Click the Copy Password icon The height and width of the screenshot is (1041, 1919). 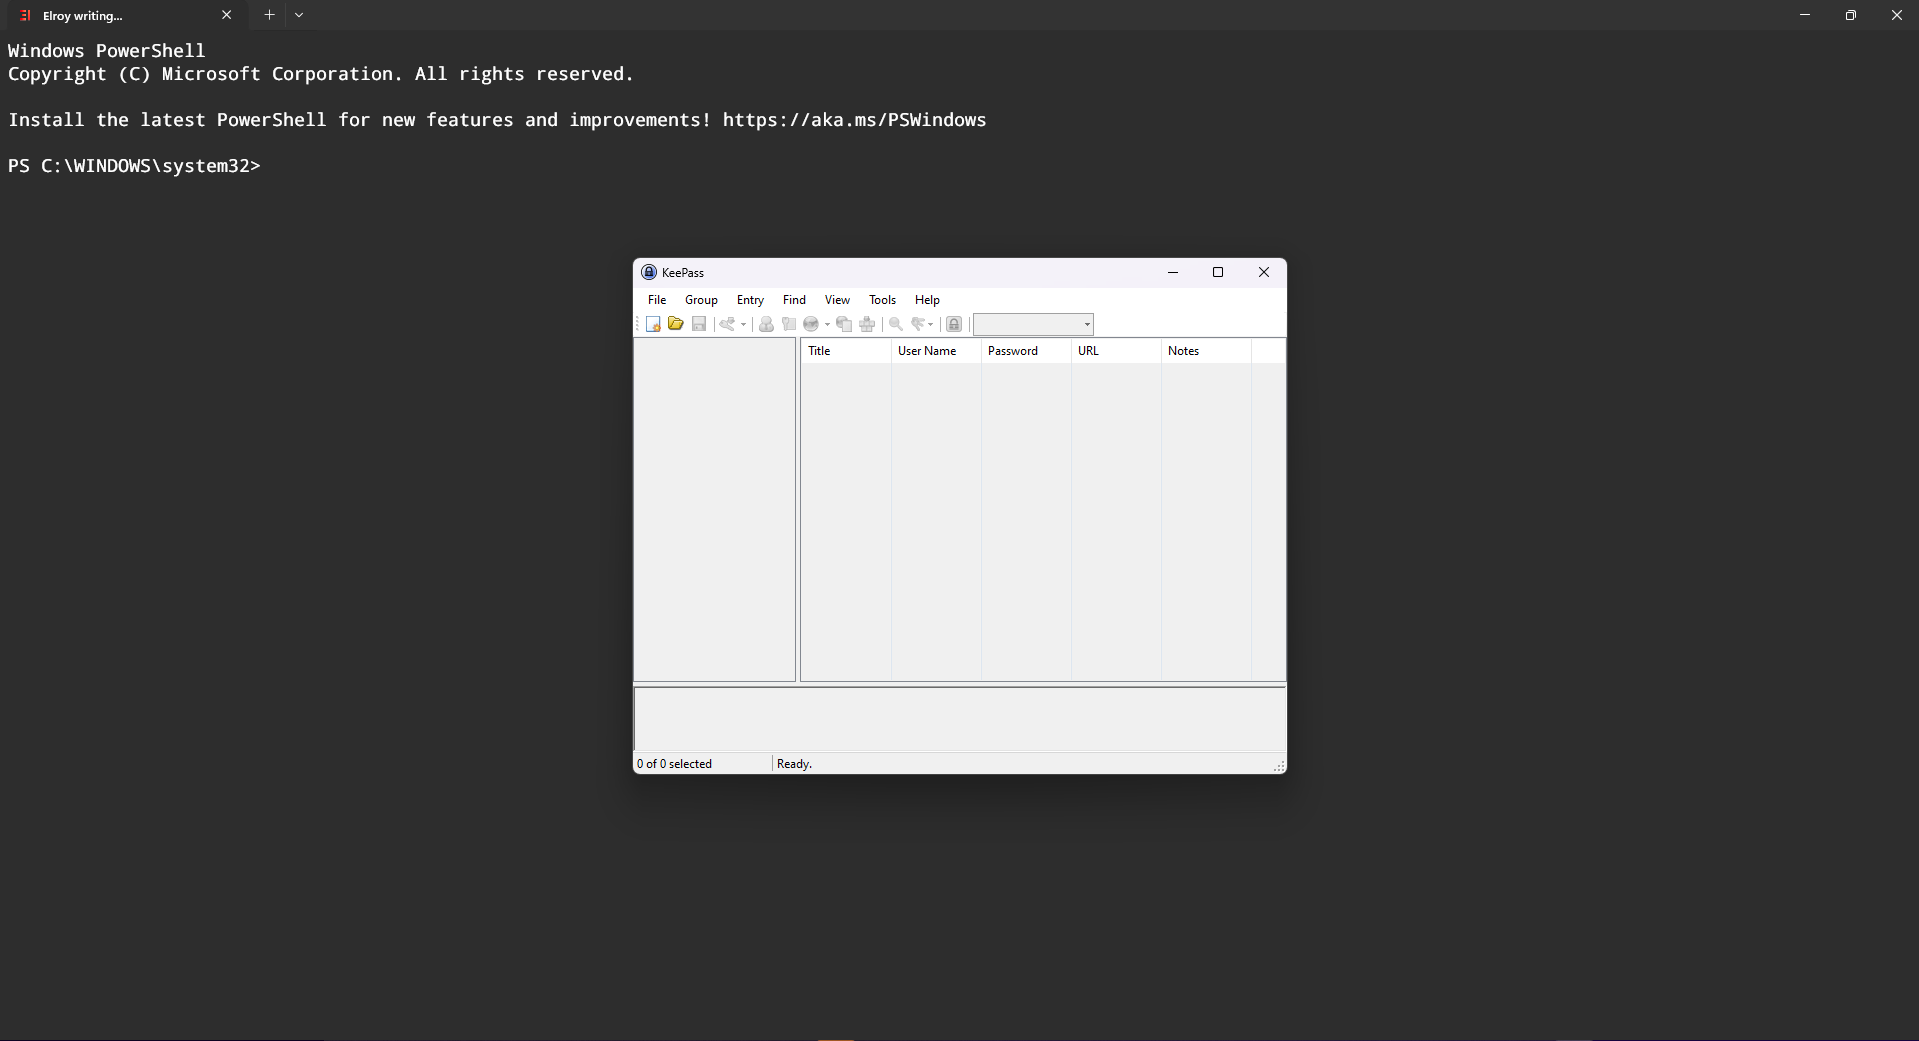click(x=789, y=324)
